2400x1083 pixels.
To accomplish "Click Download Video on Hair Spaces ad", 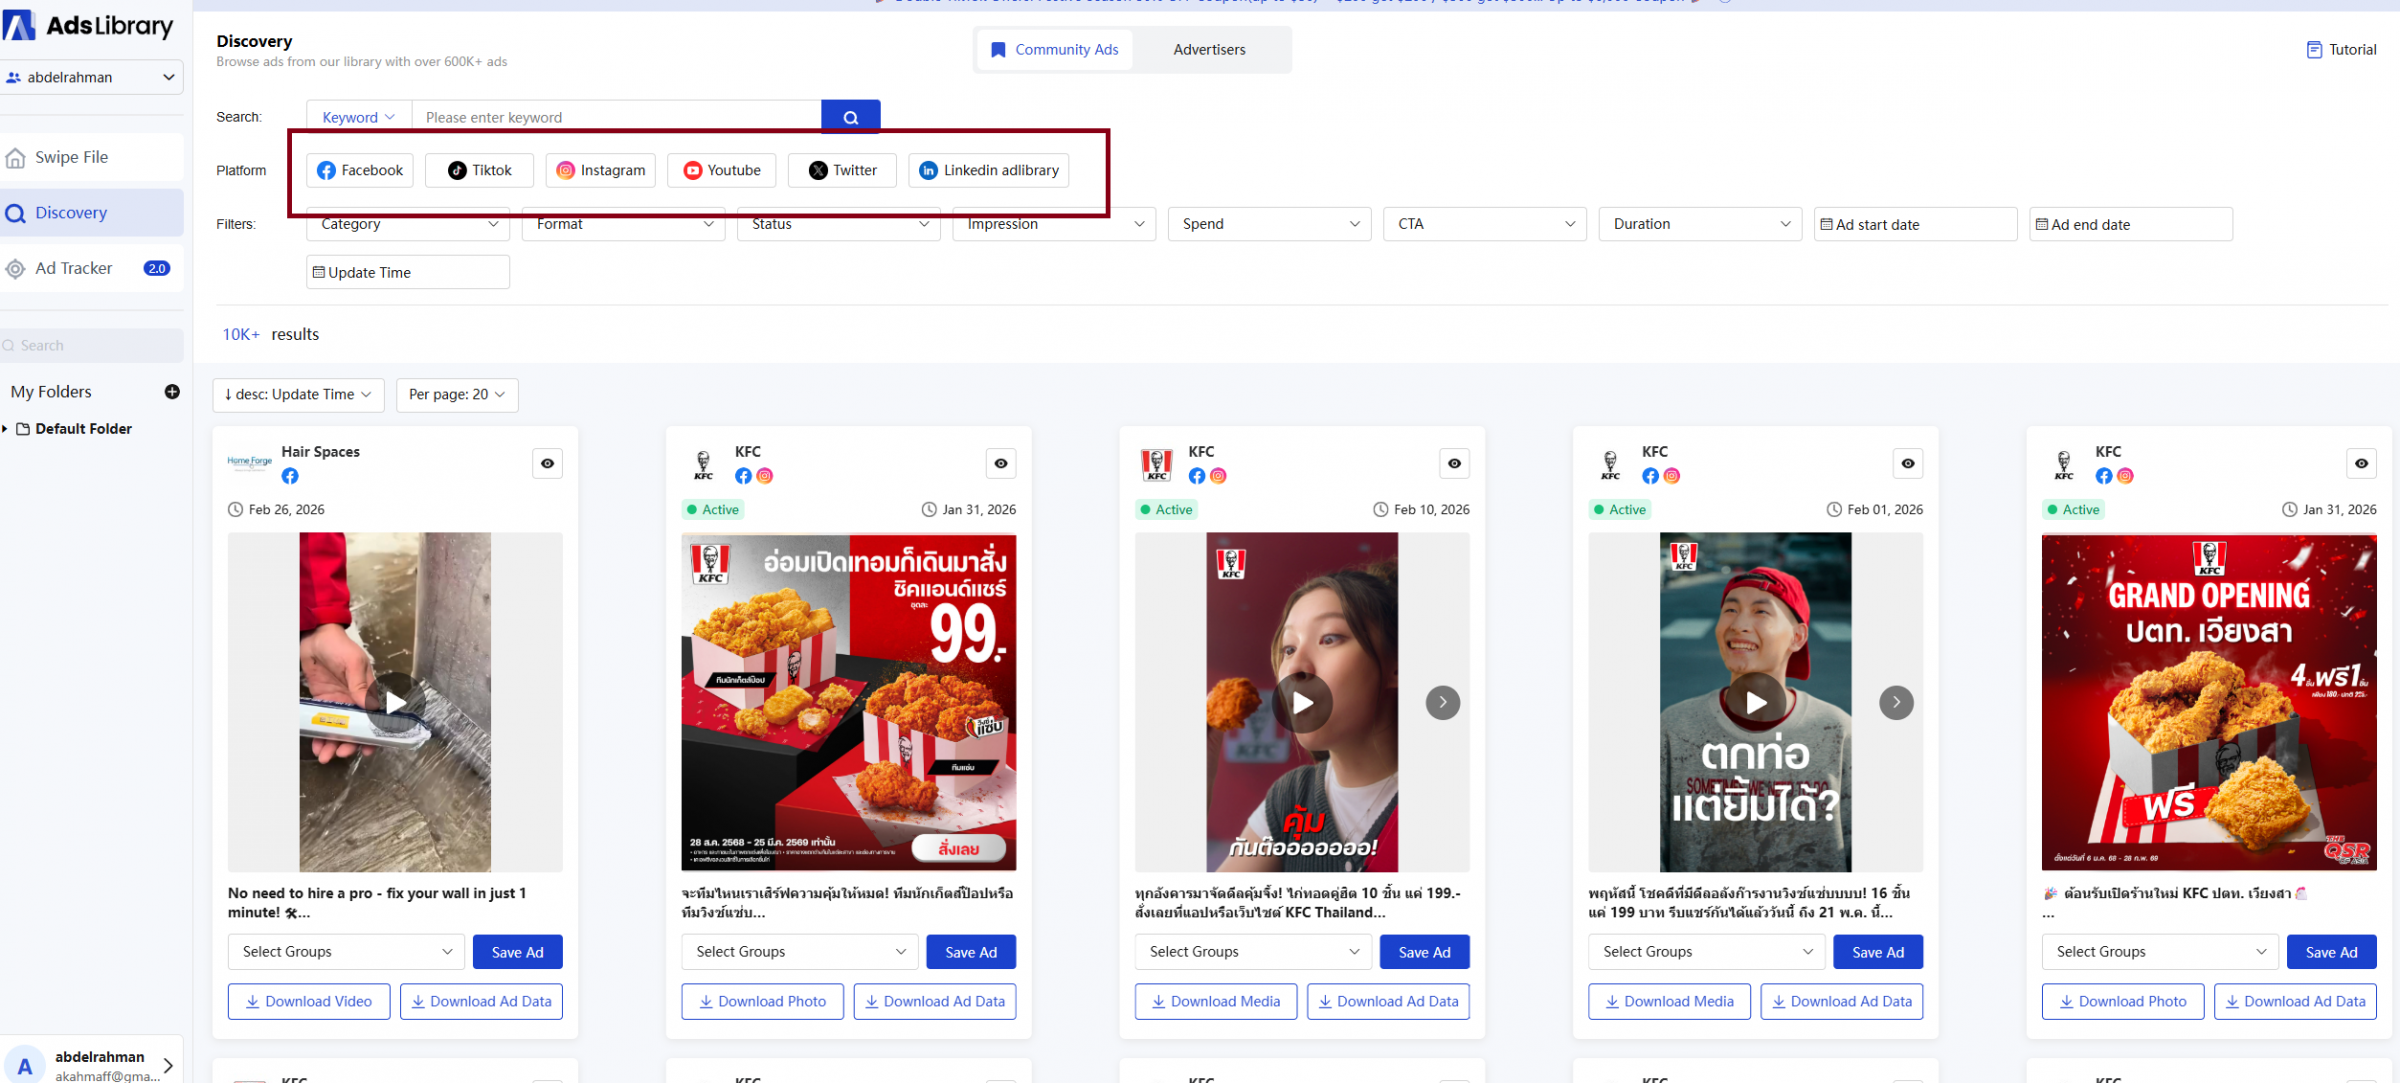I will 309,1001.
